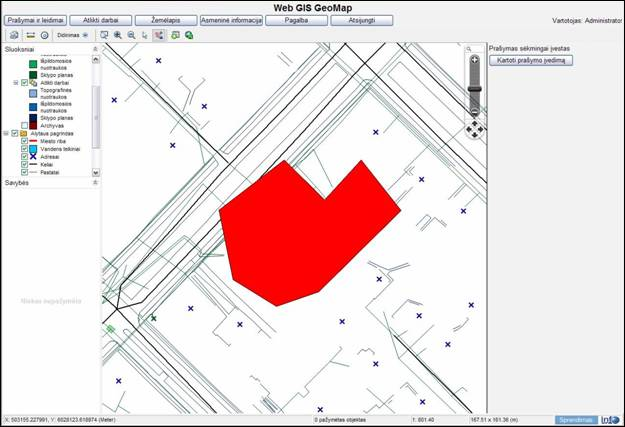
Task: Click the green layers window icon
Action: click(175, 35)
